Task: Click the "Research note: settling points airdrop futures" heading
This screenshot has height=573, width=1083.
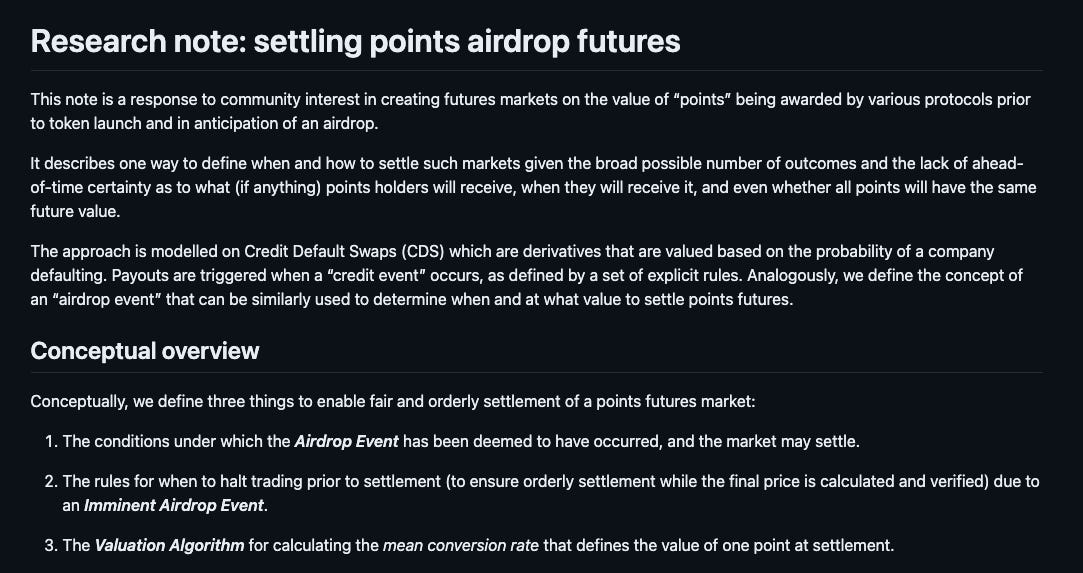Action: click(x=355, y=41)
